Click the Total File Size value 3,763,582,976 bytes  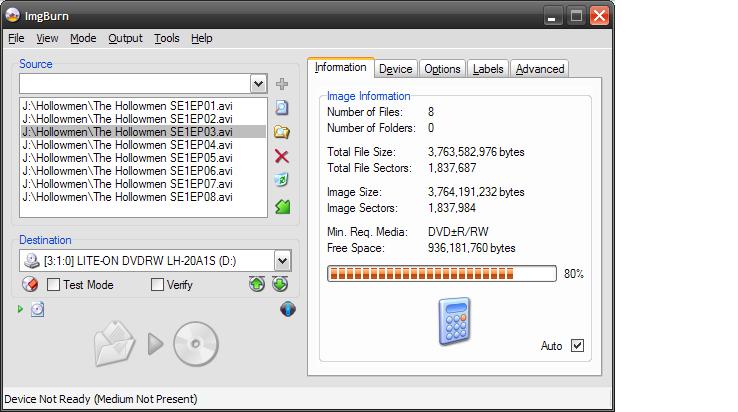tap(476, 152)
